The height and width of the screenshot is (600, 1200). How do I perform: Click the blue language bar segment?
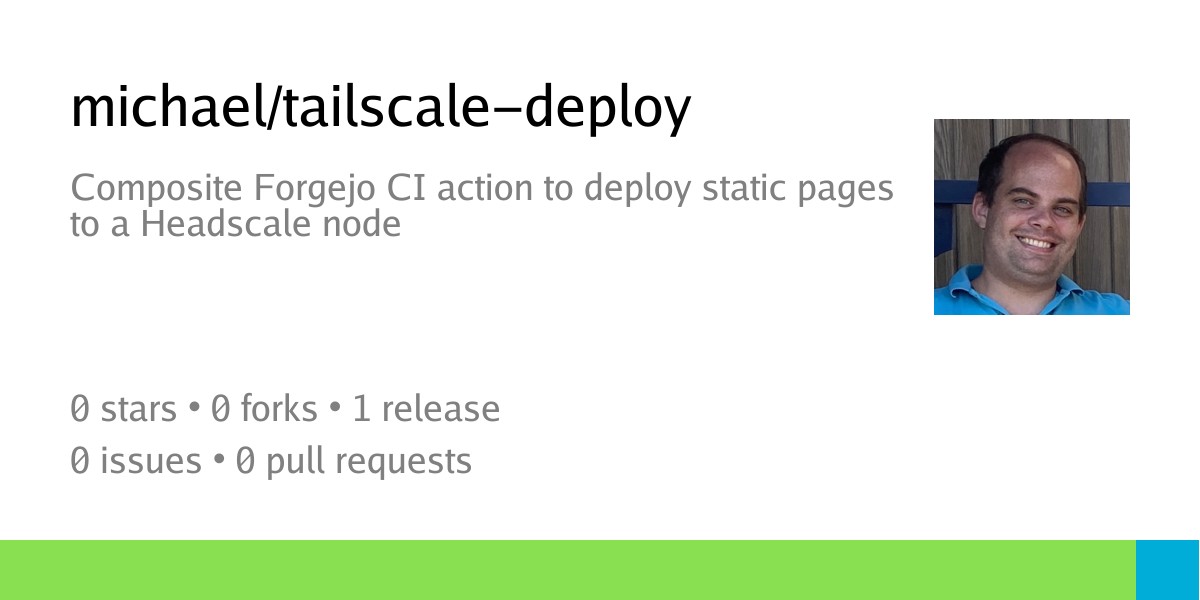[1168, 570]
